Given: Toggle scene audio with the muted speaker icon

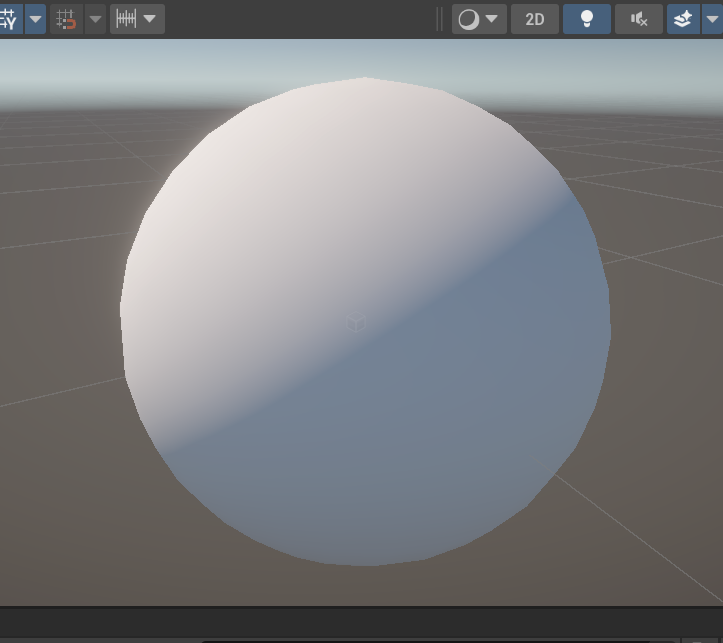Looking at the screenshot, I should pyautogui.click(x=639, y=19).
